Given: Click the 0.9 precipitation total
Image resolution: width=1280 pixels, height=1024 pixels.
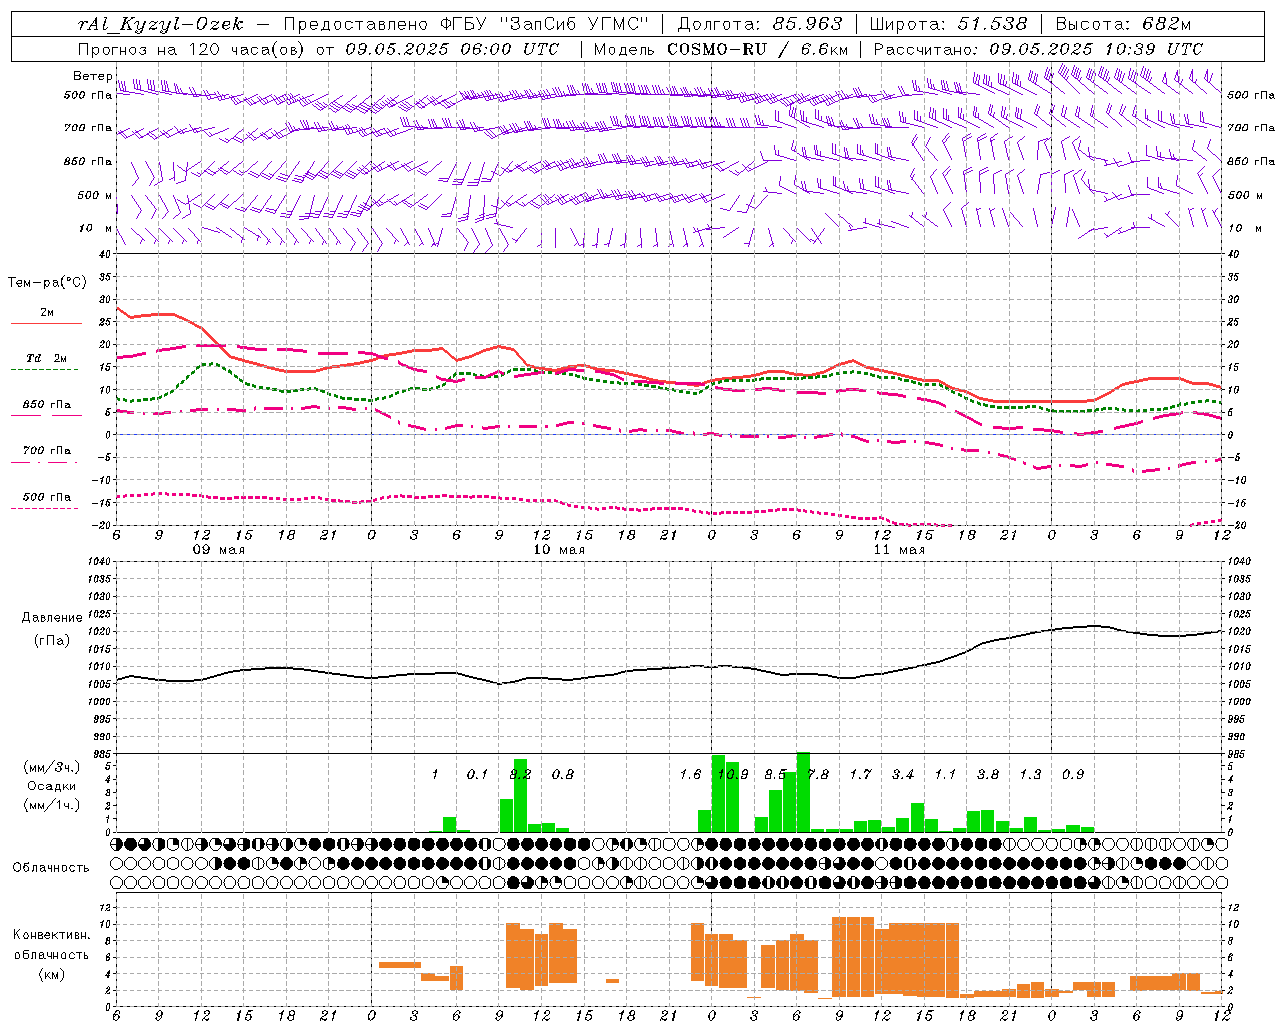Looking at the screenshot, I should click(1073, 775).
